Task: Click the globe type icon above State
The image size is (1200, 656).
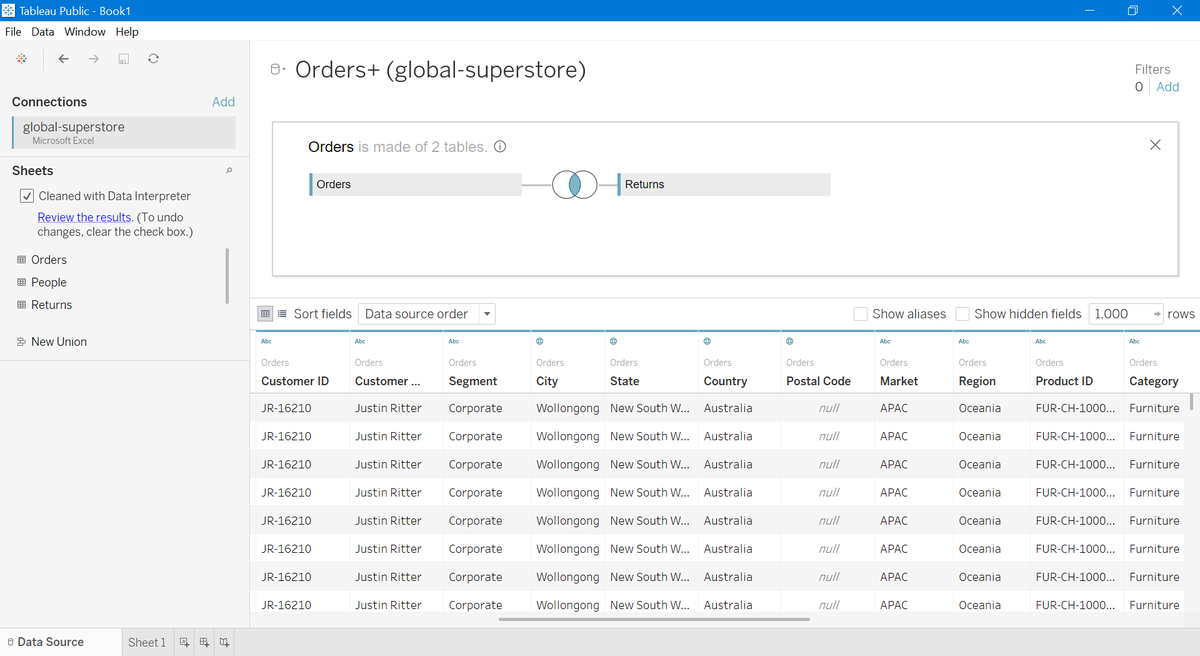Action: [614, 342]
